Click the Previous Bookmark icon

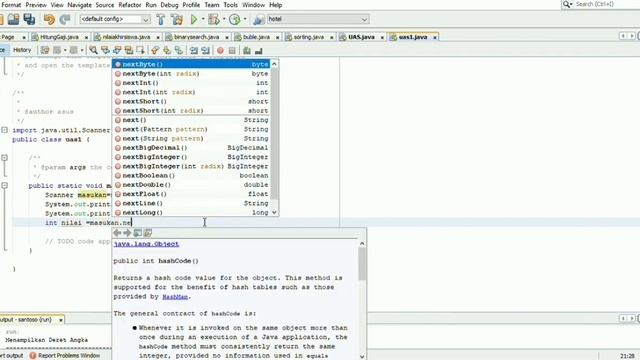pos(155,50)
